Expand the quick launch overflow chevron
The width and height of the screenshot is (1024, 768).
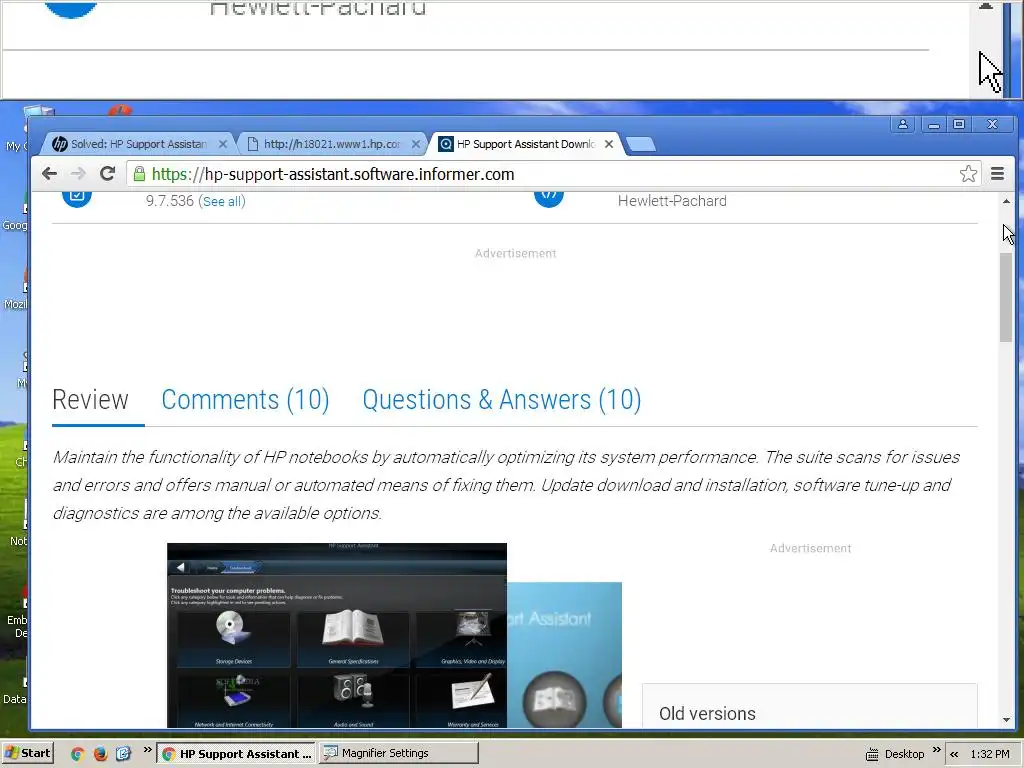(148, 750)
